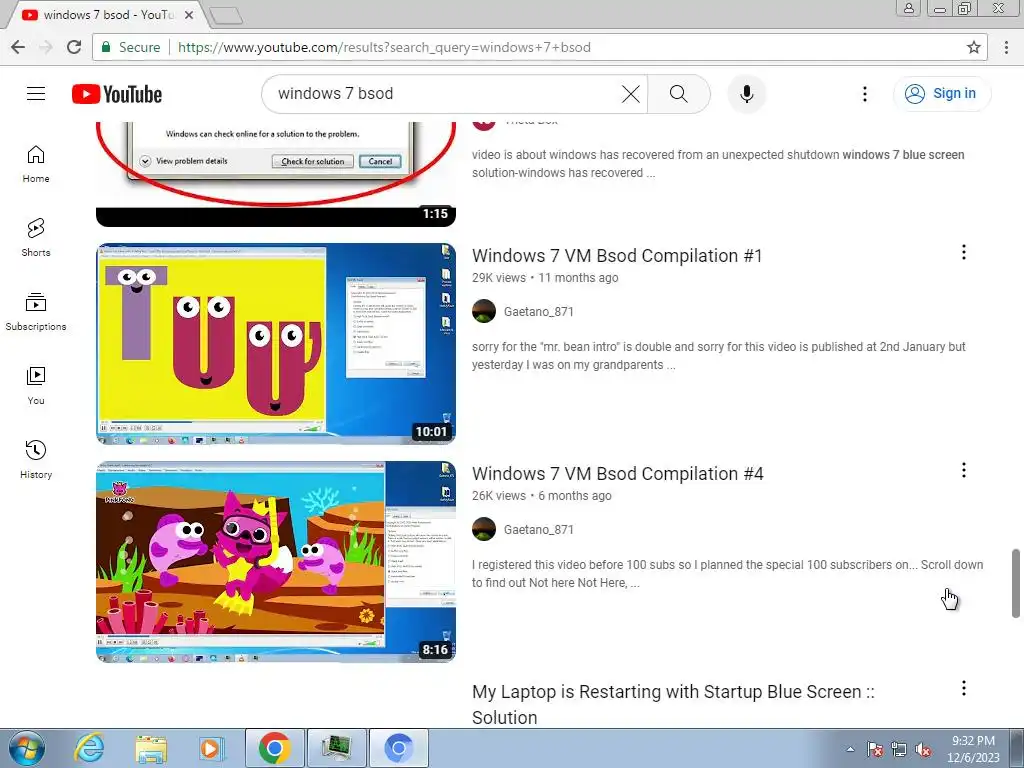
Task: Open Gaetano_871 channel under Compilation #1
Action: [x=539, y=312]
